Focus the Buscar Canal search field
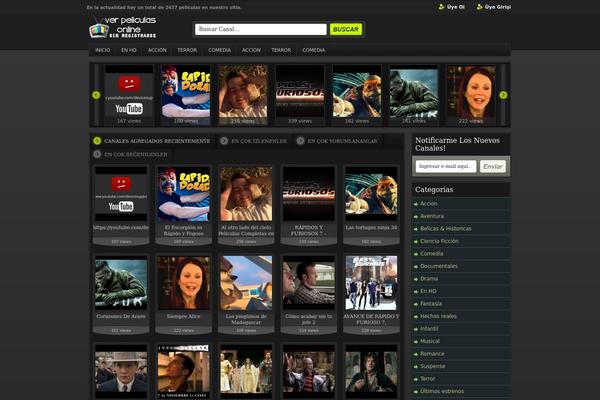The height and width of the screenshot is (400, 600). click(x=261, y=29)
